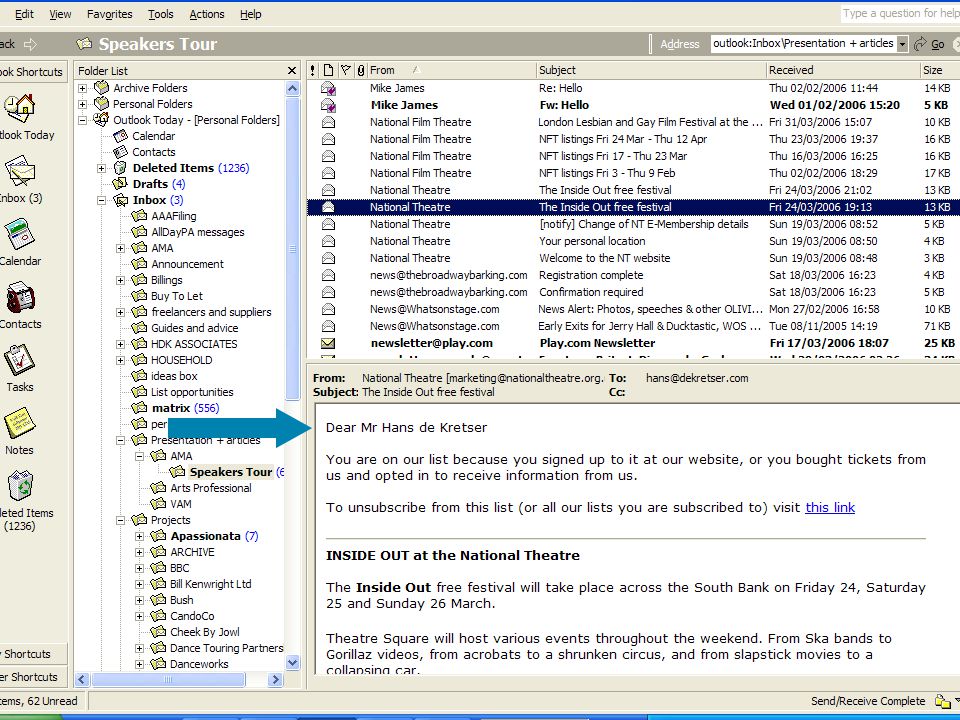
Task: Click envelope icon of Mike James Fw: Hello
Action: pyautogui.click(x=328, y=105)
